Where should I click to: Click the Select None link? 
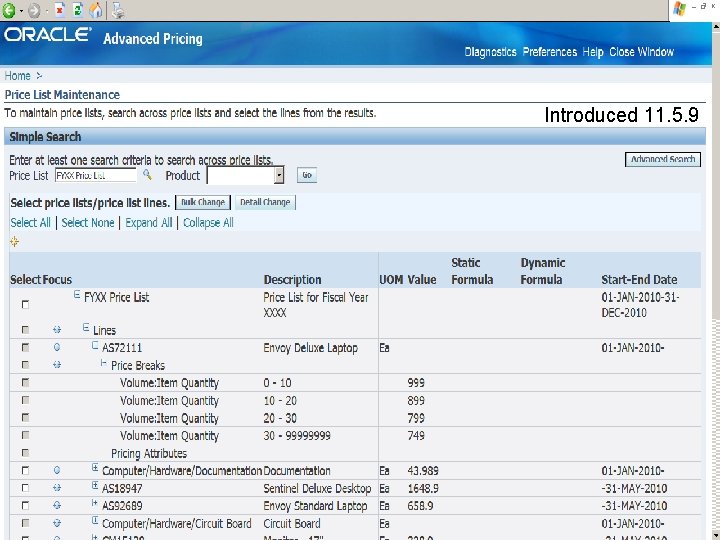(x=88, y=223)
